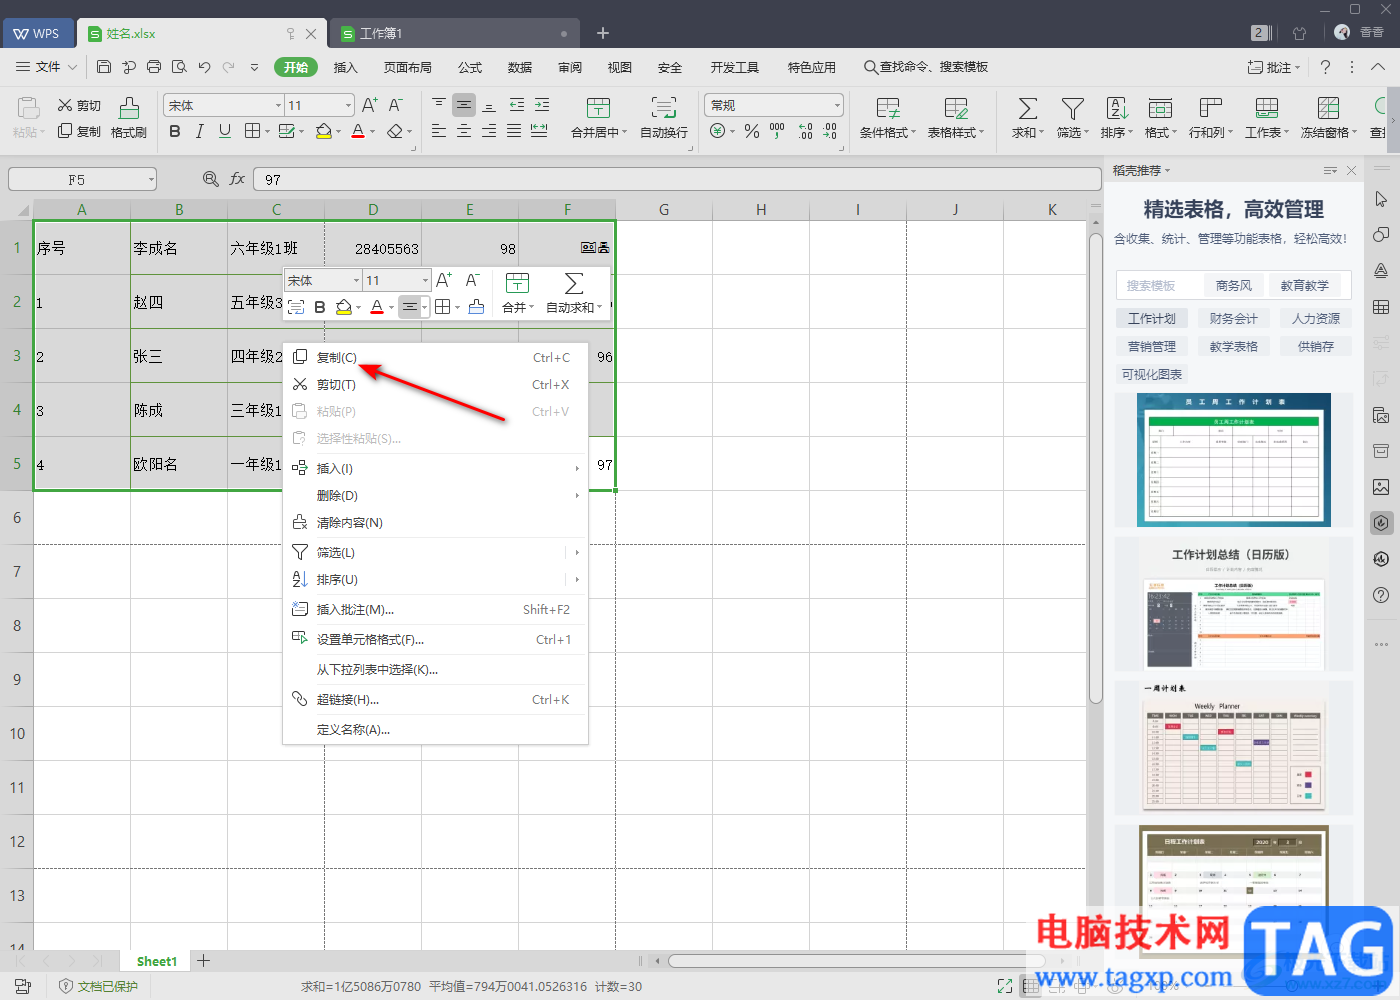
Task: Click the 教育教学 tag button
Action: click(x=1305, y=285)
